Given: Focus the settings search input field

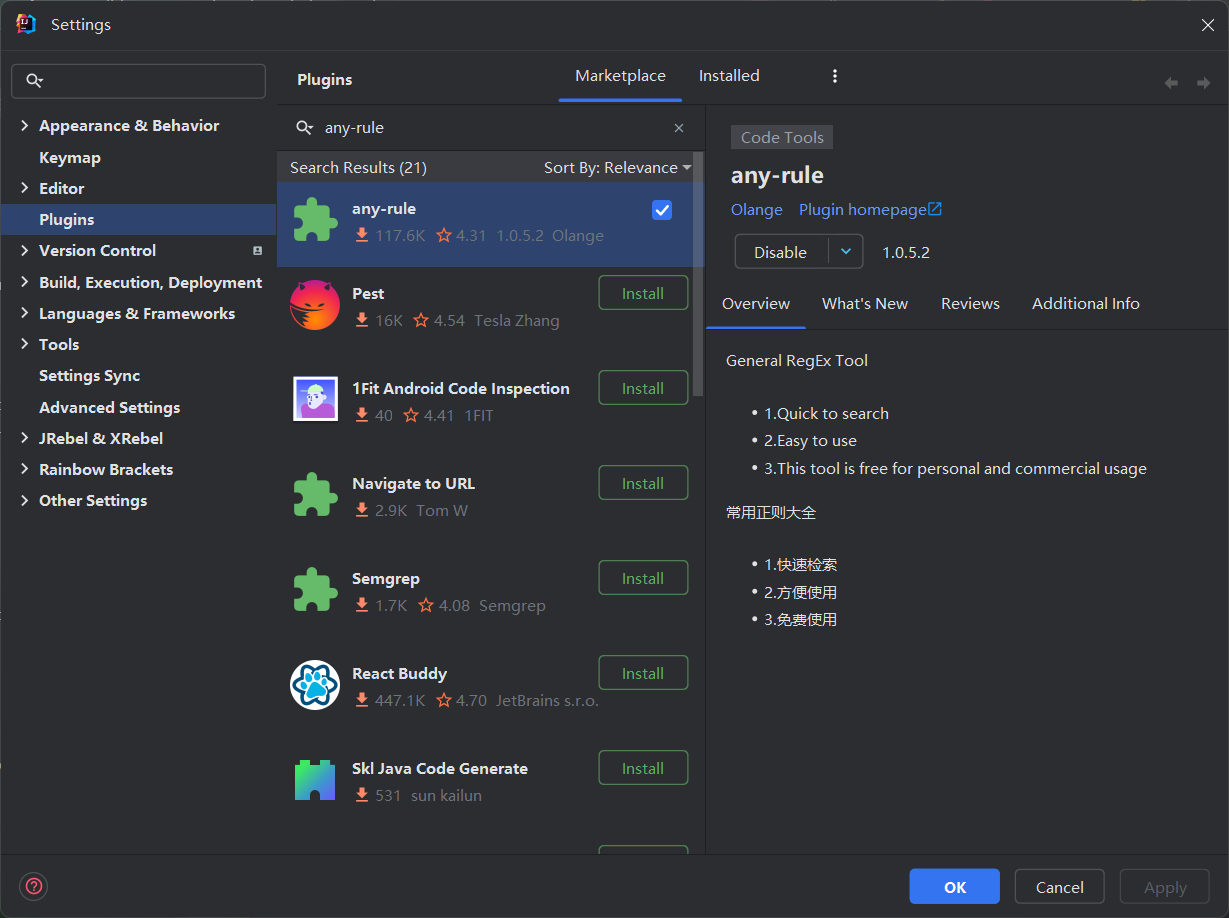Looking at the screenshot, I should [x=138, y=81].
